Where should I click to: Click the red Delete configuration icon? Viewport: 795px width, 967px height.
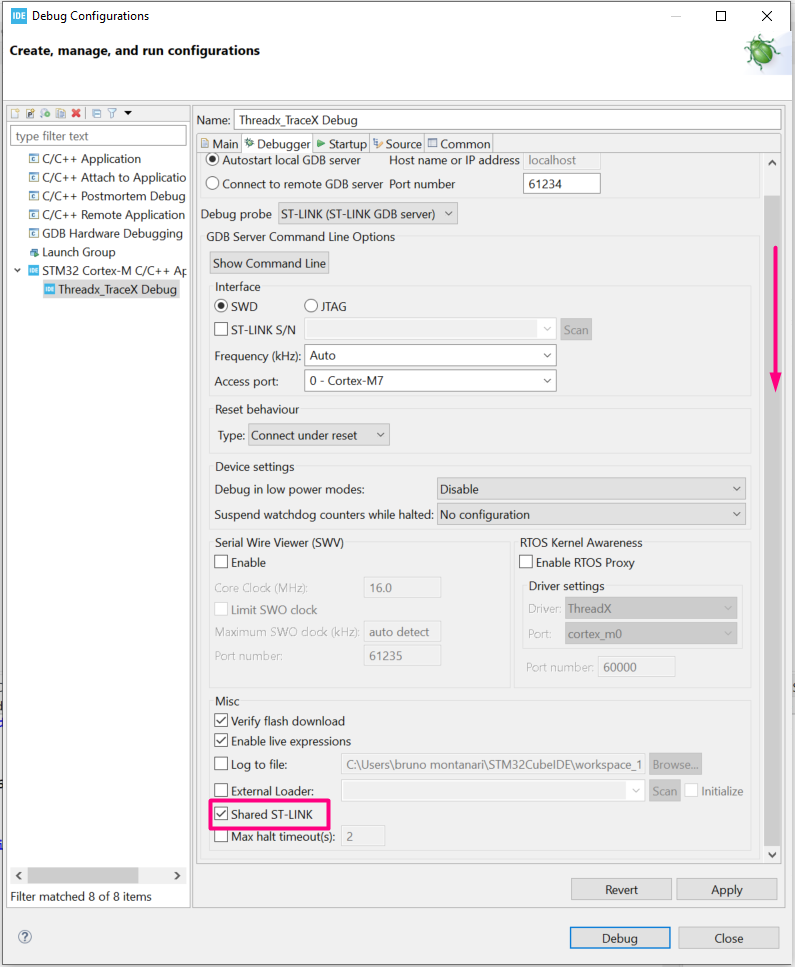pyautogui.click(x=76, y=113)
